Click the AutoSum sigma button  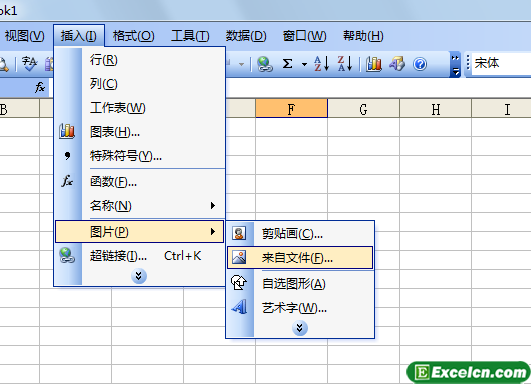(288, 64)
